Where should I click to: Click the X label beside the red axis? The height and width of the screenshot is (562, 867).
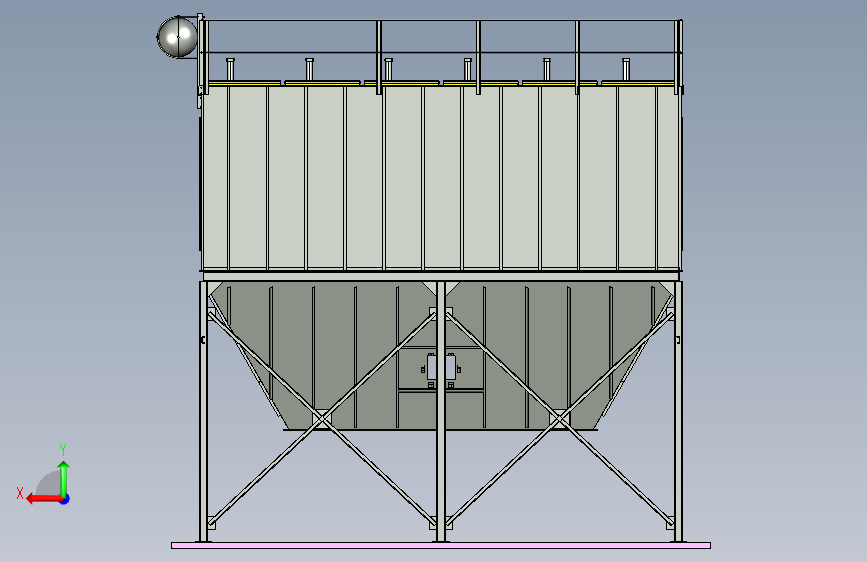coord(20,493)
